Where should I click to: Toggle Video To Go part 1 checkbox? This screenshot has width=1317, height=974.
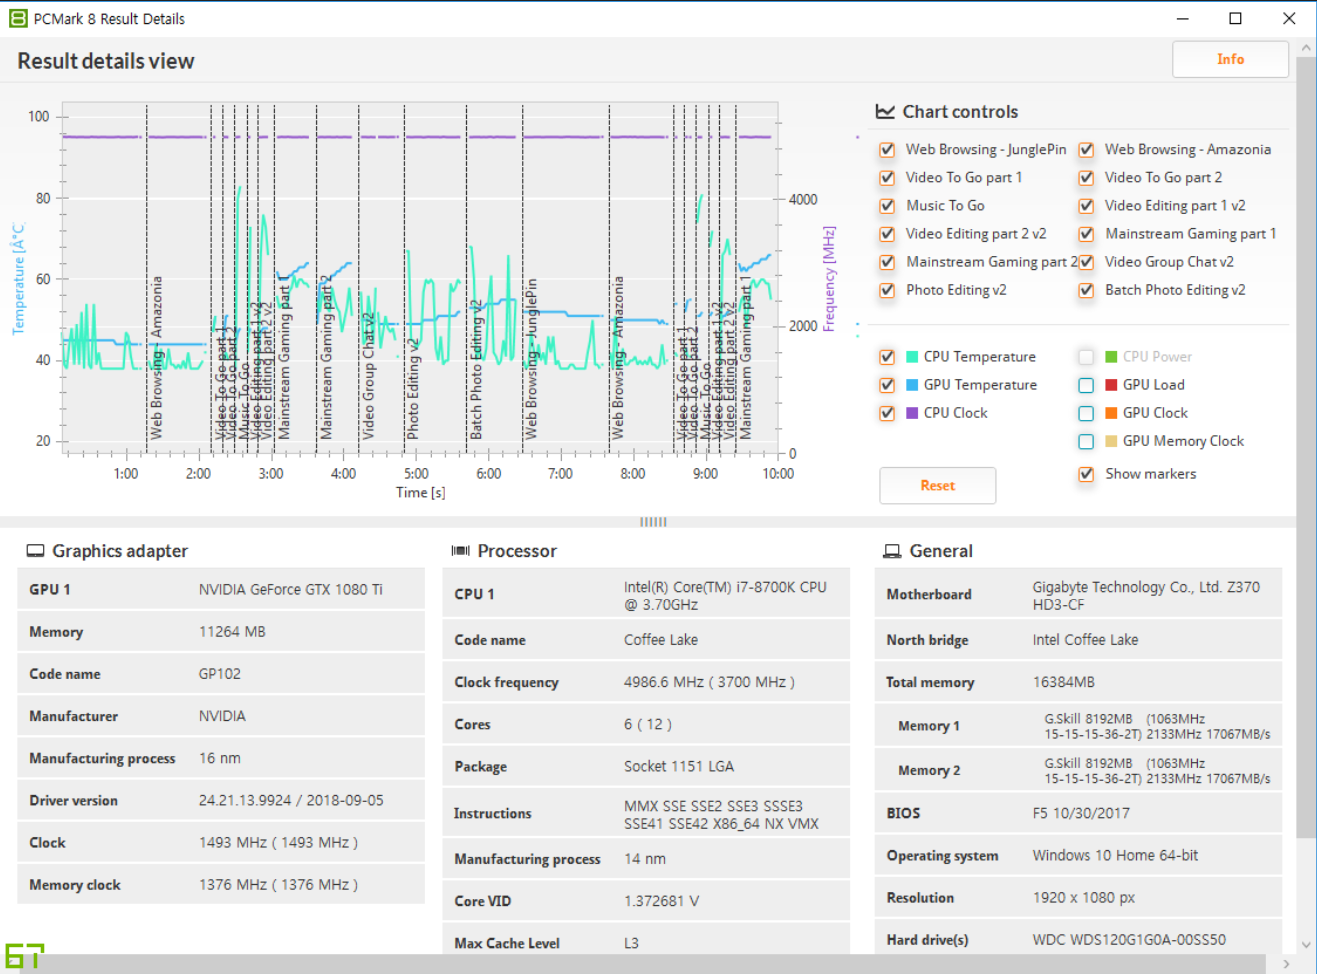point(887,178)
